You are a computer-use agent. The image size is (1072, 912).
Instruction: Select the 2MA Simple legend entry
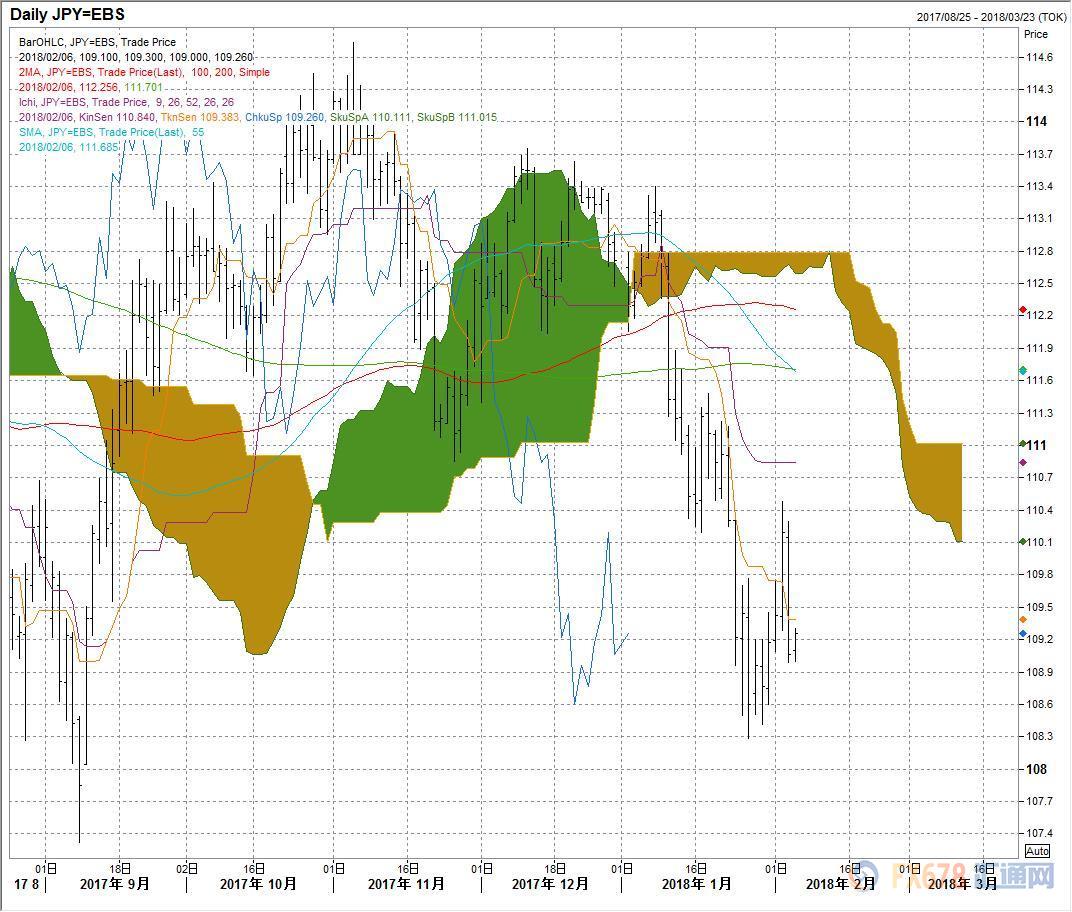pos(144,72)
